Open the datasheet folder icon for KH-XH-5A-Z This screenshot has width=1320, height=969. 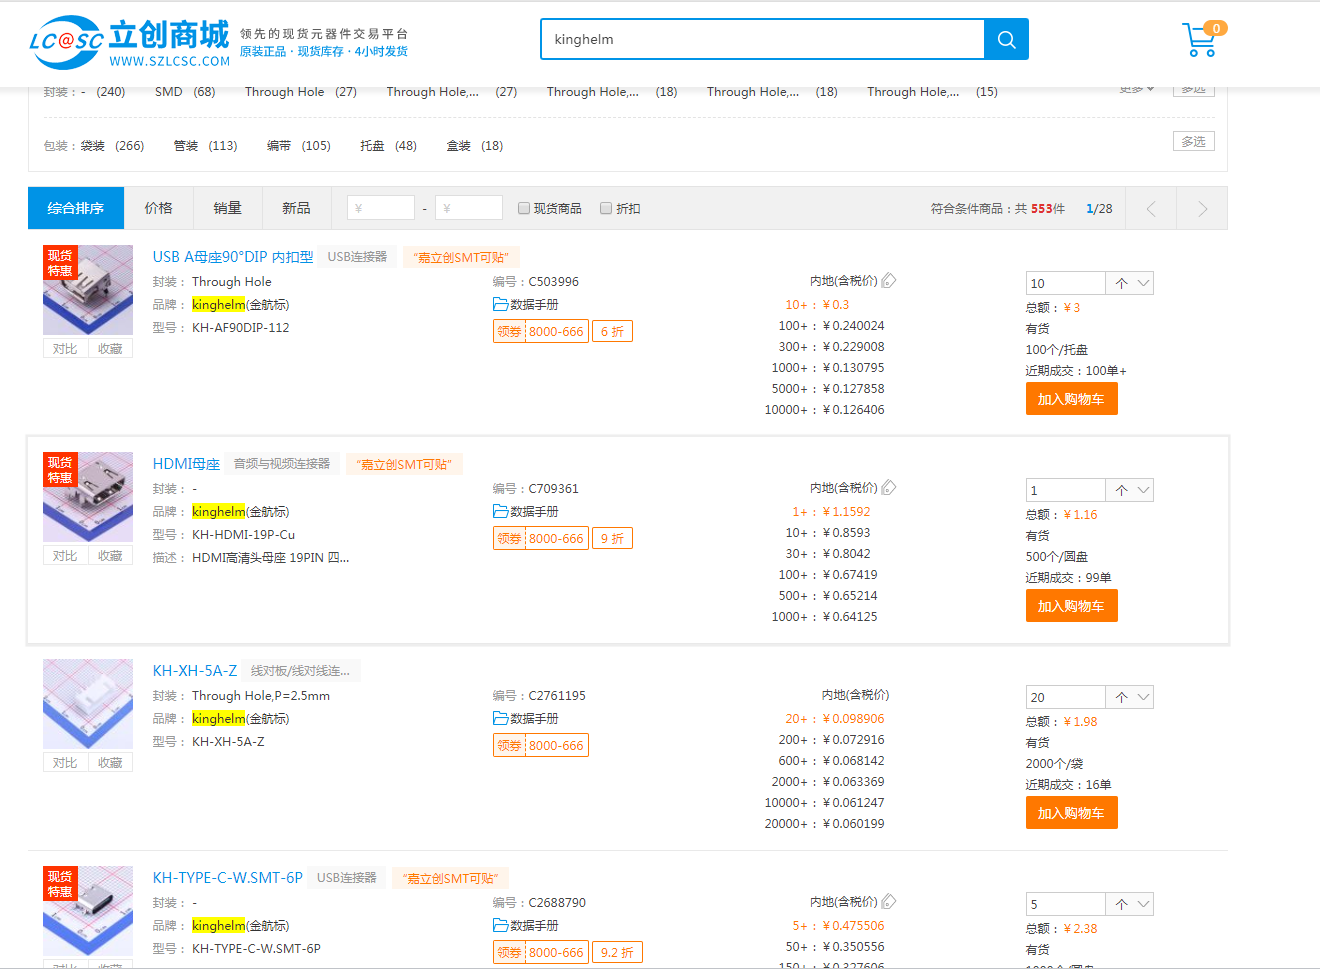coord(498,718)
